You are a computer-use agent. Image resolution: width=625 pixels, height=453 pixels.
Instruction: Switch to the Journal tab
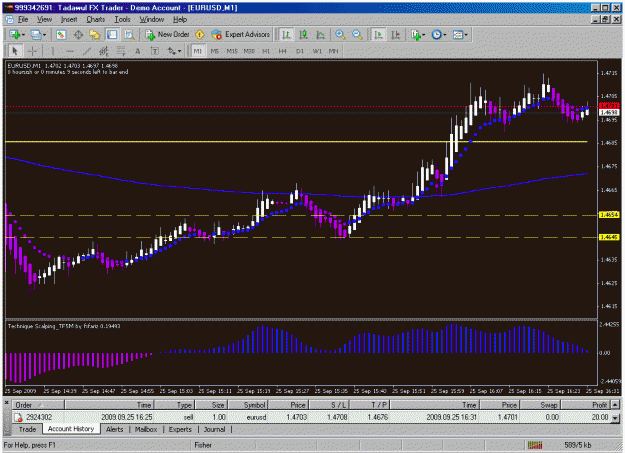coord(214,429)
